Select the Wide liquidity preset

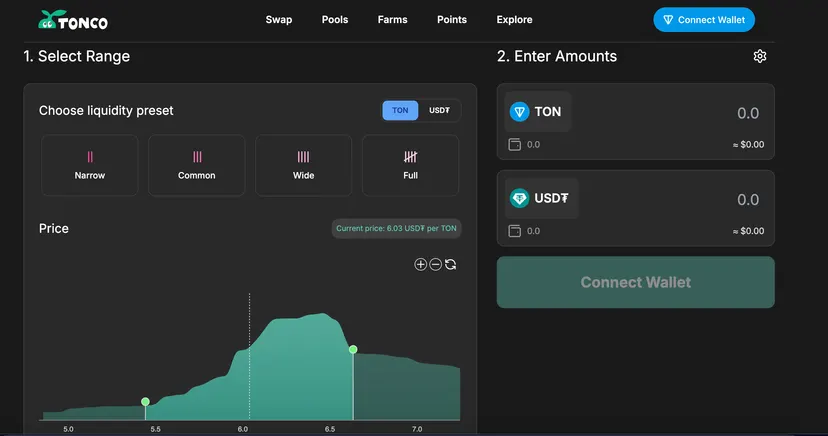pyautogui.click(x=304, y=165)
